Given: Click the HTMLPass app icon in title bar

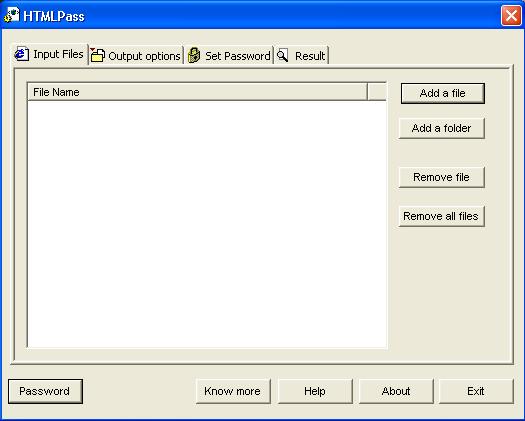Looking at the screenshot, I should pyautogui.click(x=12, y=15).
